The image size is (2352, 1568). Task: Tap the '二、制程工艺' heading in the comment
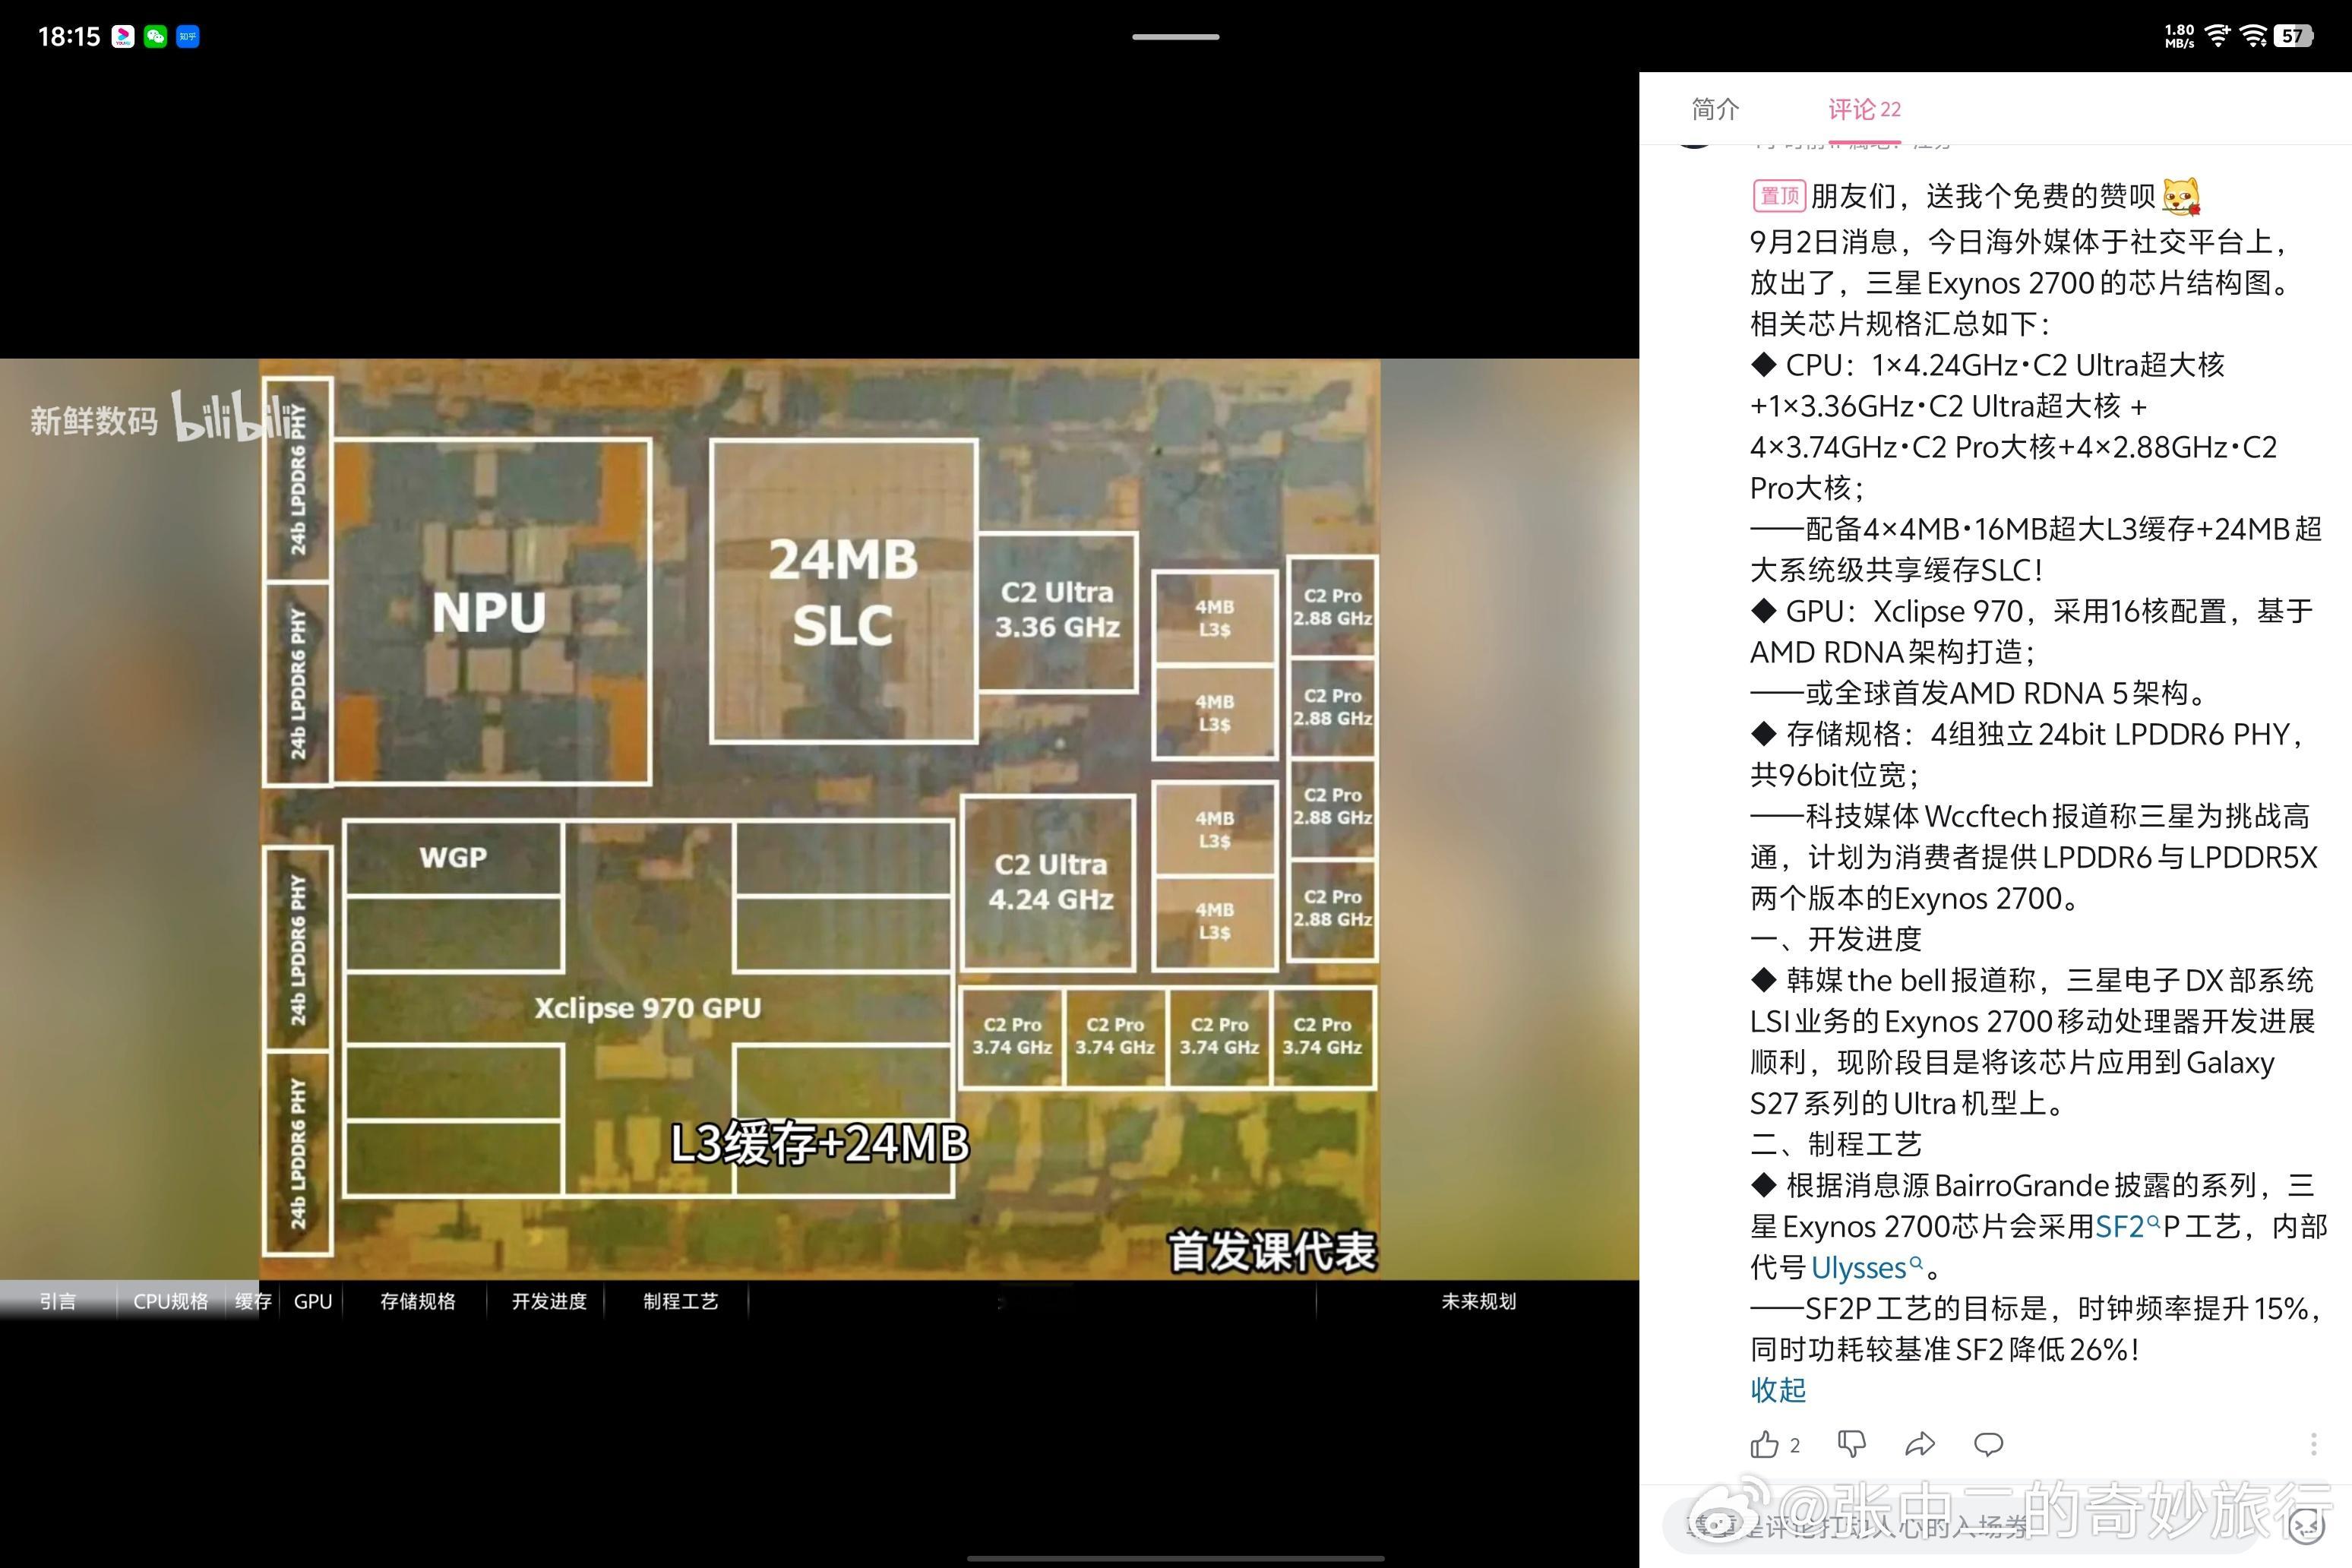(1836, 1144)
